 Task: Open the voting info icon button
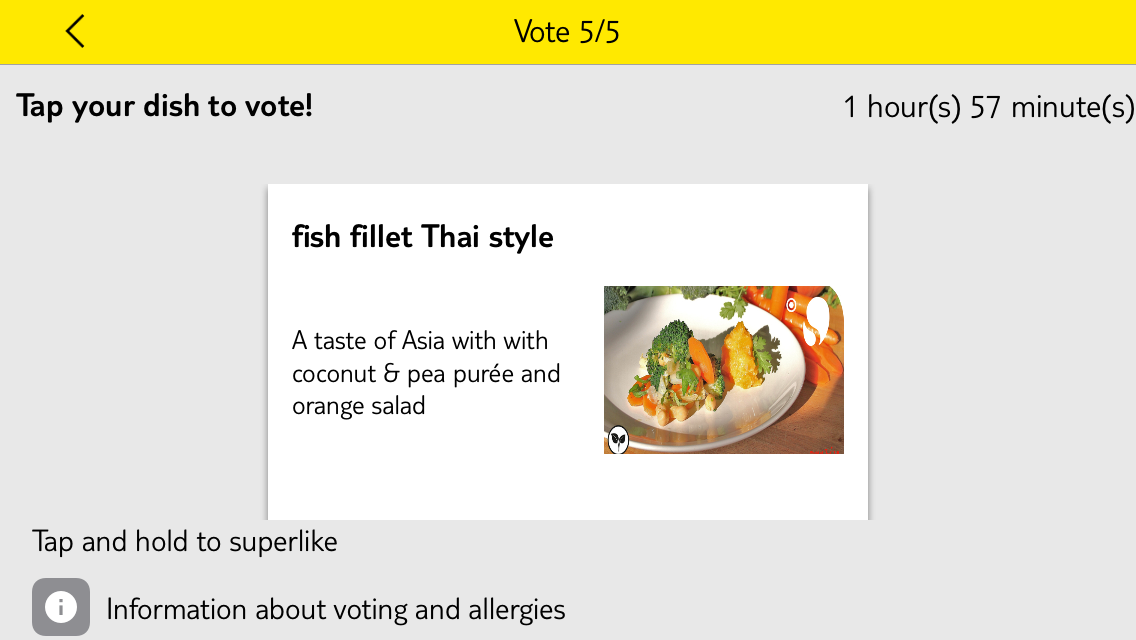pyautogui.click(x=61, y=607)
